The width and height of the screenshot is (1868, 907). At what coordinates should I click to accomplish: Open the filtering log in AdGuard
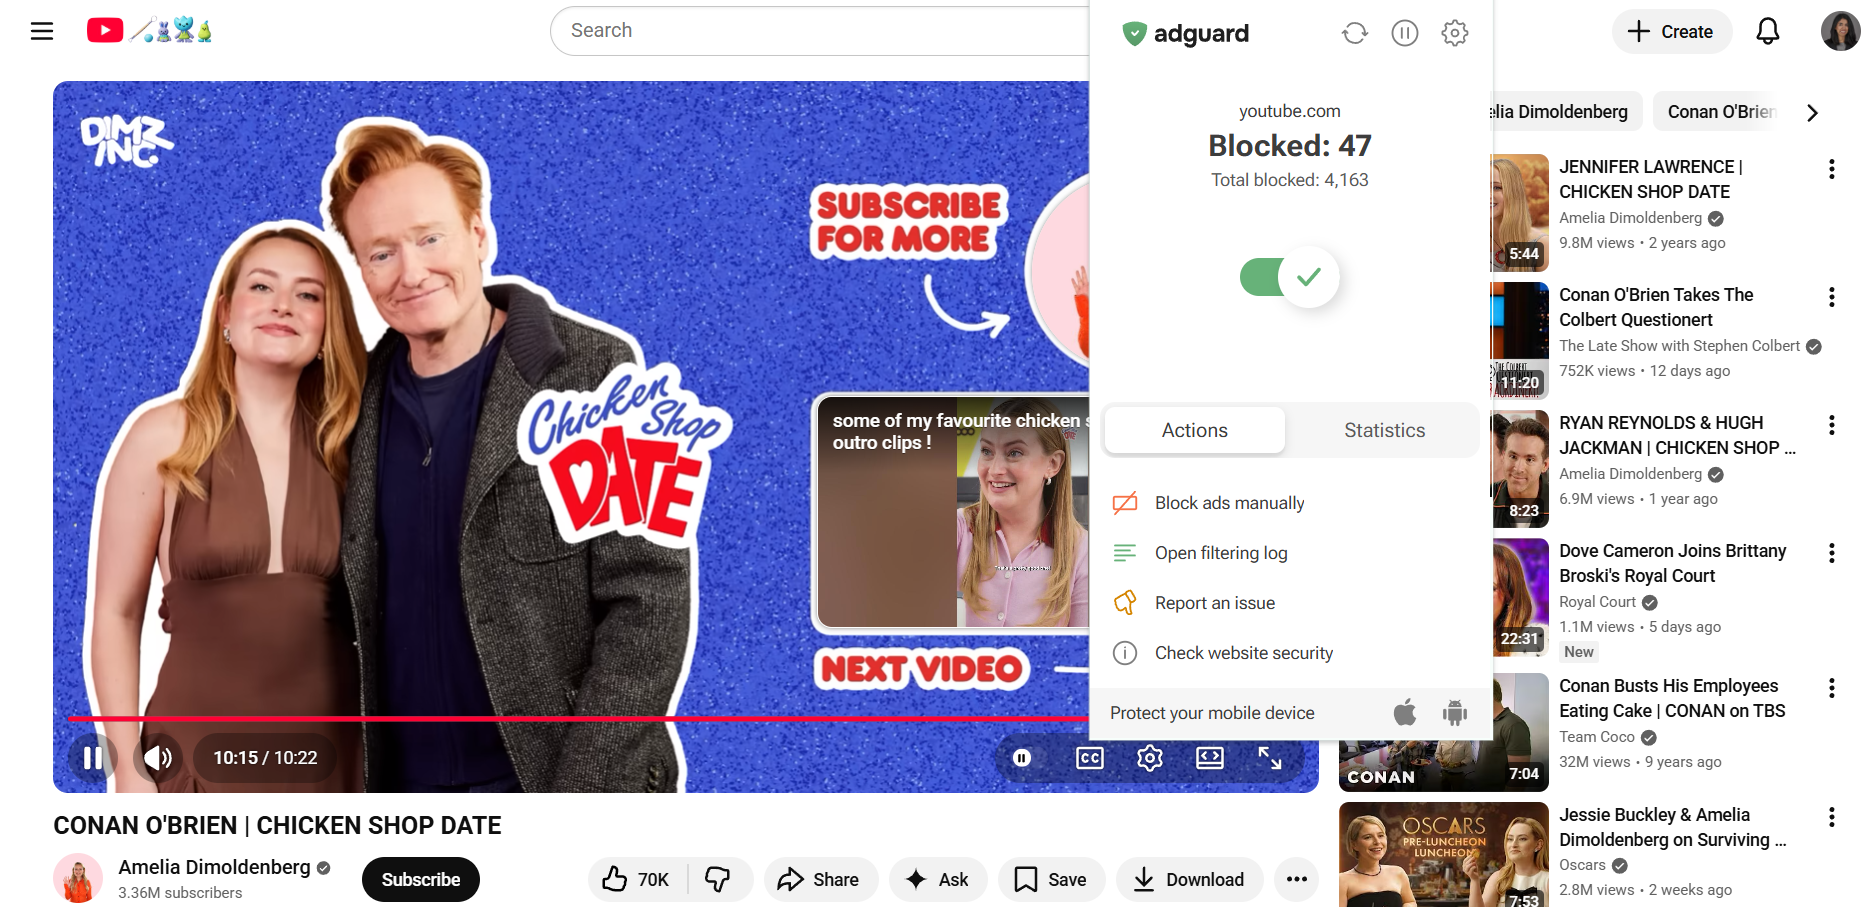click(1222, 552)
